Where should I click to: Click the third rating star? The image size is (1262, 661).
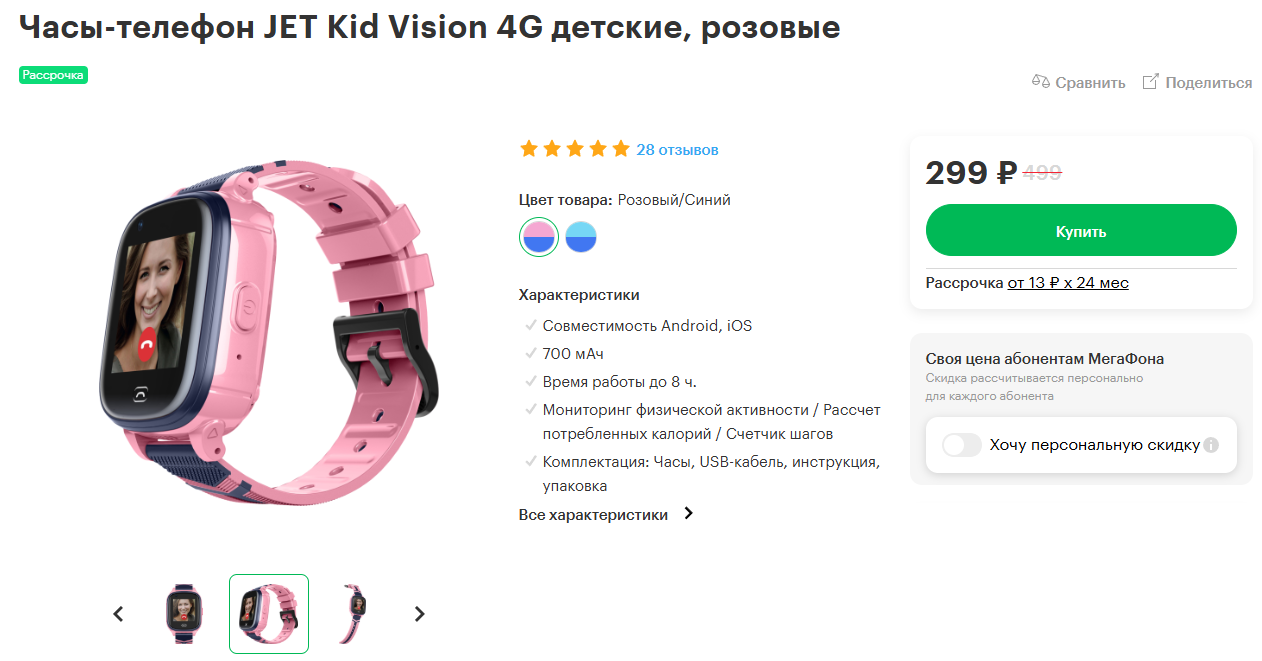[575, 149]
